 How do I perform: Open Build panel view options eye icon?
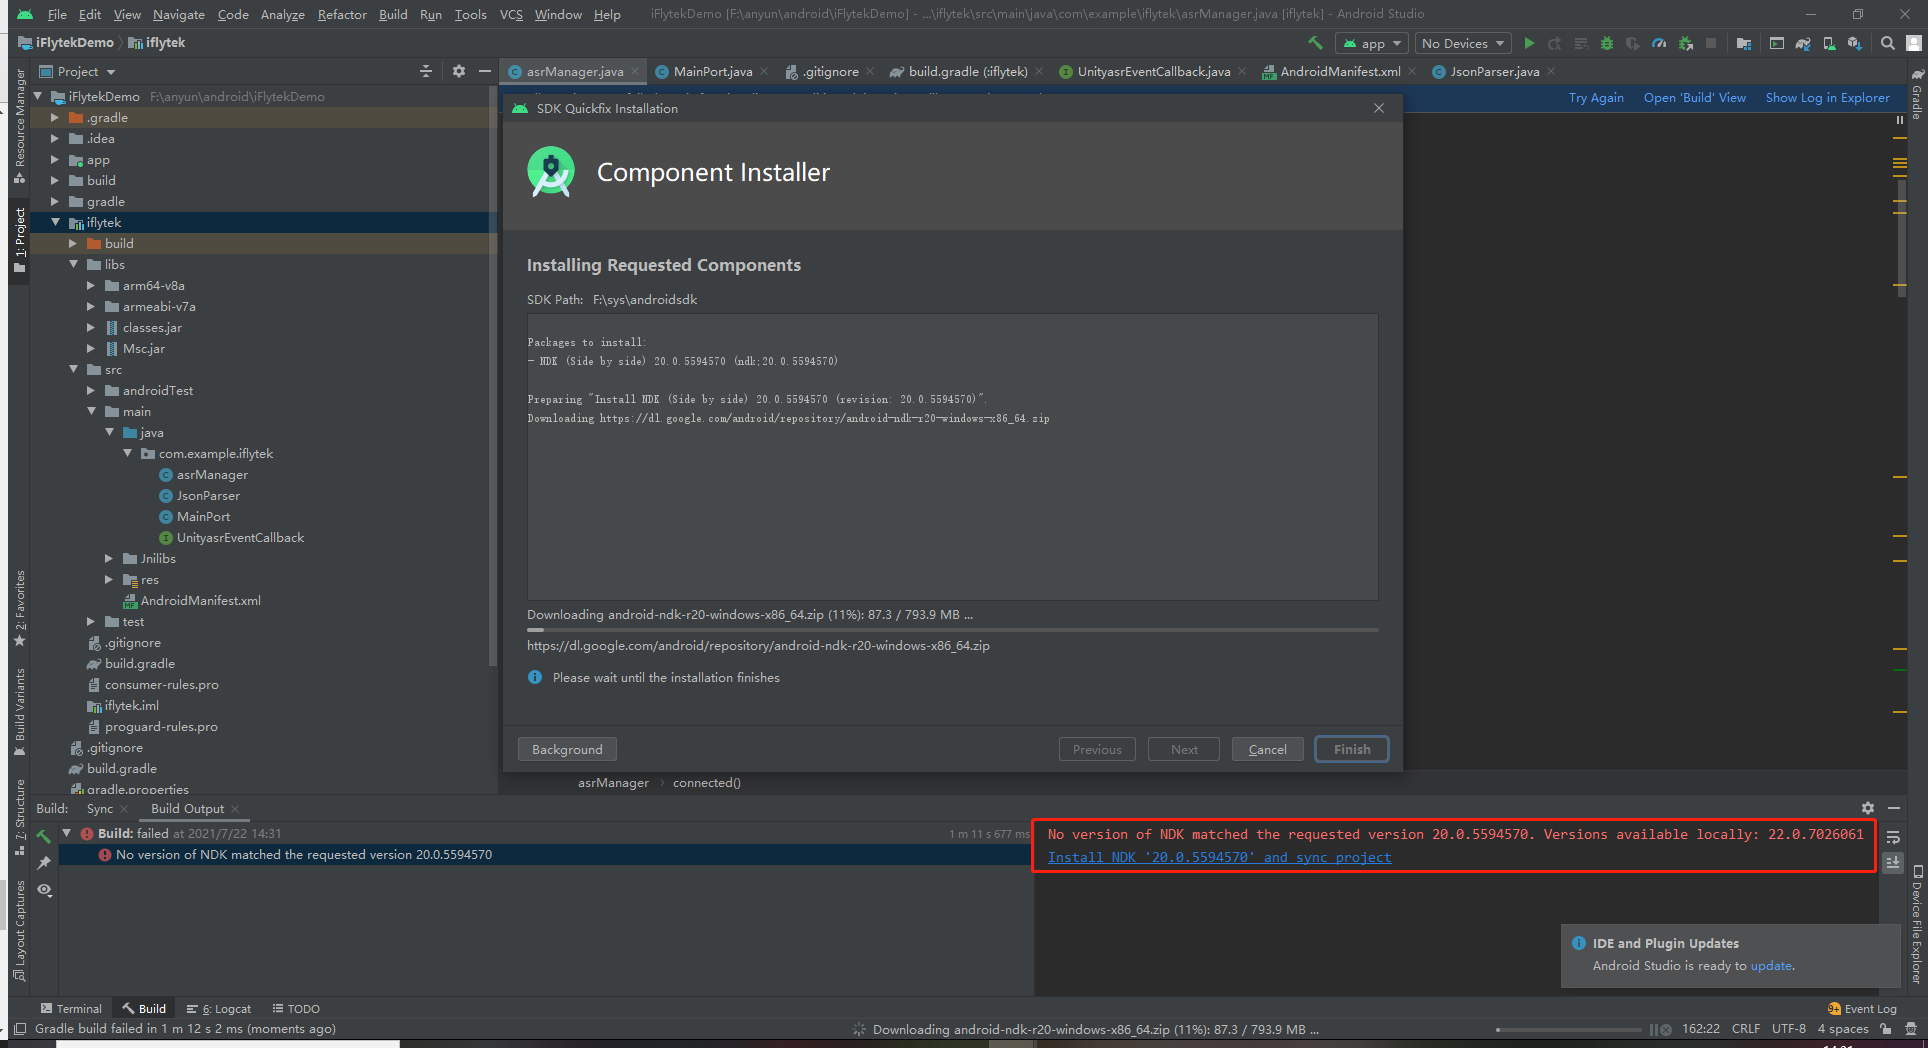click(x=44, y=889)
